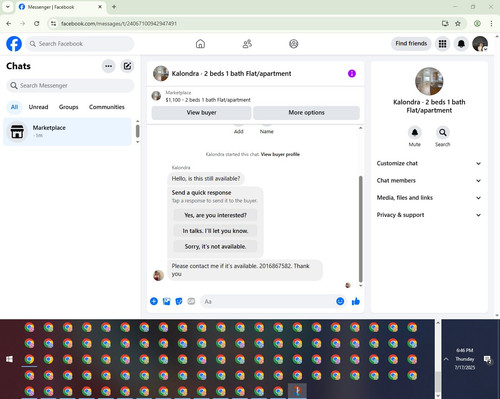Show hidden tray icons chevron

[446, 359]
